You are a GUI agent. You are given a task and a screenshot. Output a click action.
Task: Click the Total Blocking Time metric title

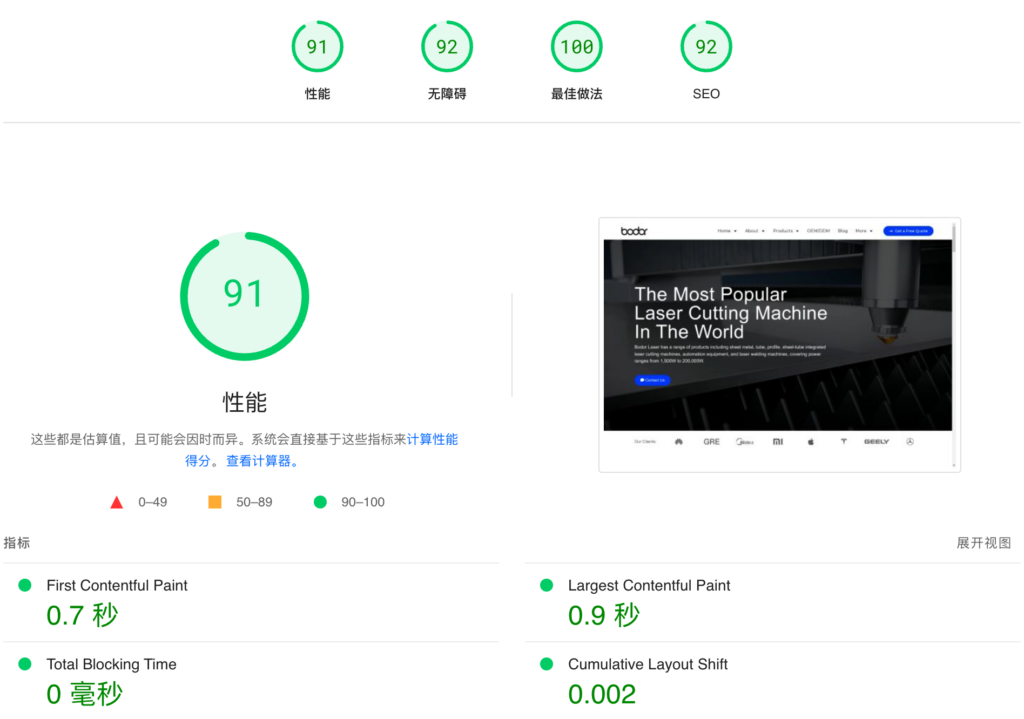tap(112, 664)
